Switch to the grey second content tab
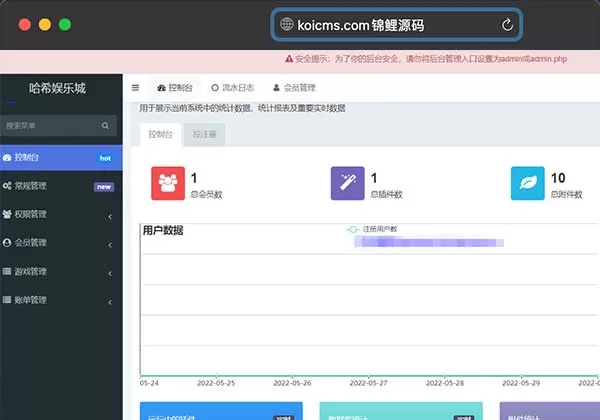600x420 pixels. pyautogui.click(x=204, y=134)
